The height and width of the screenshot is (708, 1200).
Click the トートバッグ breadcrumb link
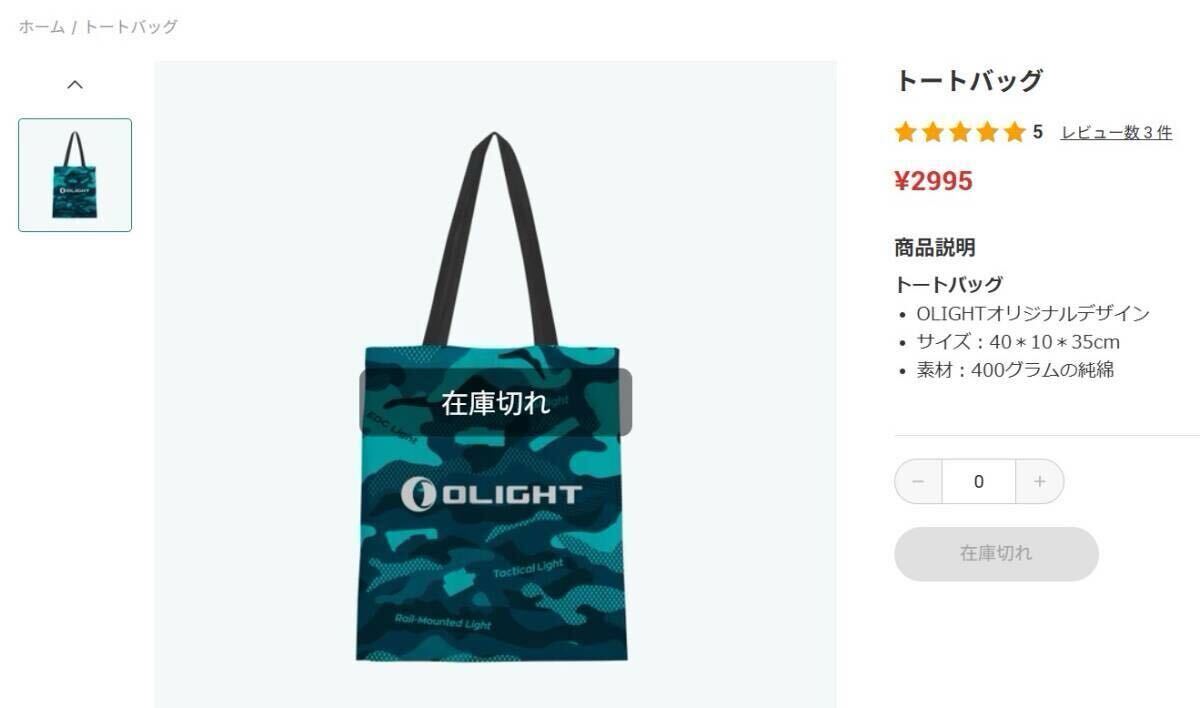pyautogui.click(x=130, y=27)
